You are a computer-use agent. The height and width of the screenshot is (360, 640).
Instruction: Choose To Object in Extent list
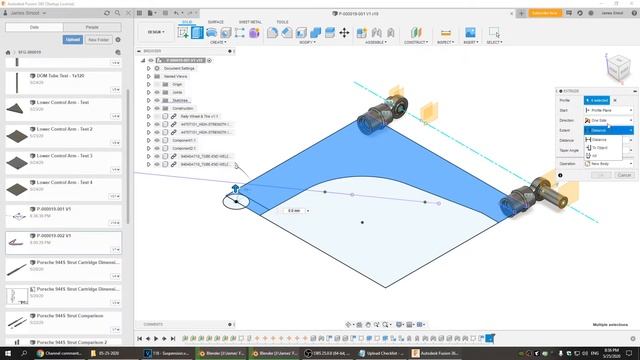click(x=603, y=148)
